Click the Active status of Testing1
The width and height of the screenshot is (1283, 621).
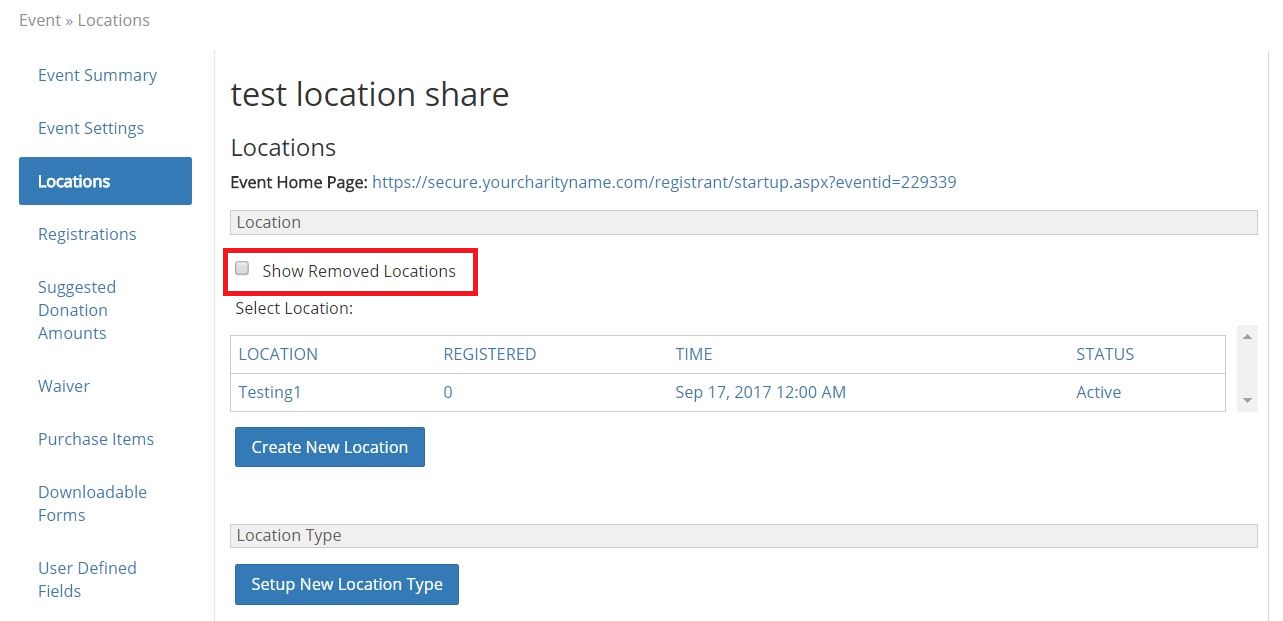(x=1098, y=392)
